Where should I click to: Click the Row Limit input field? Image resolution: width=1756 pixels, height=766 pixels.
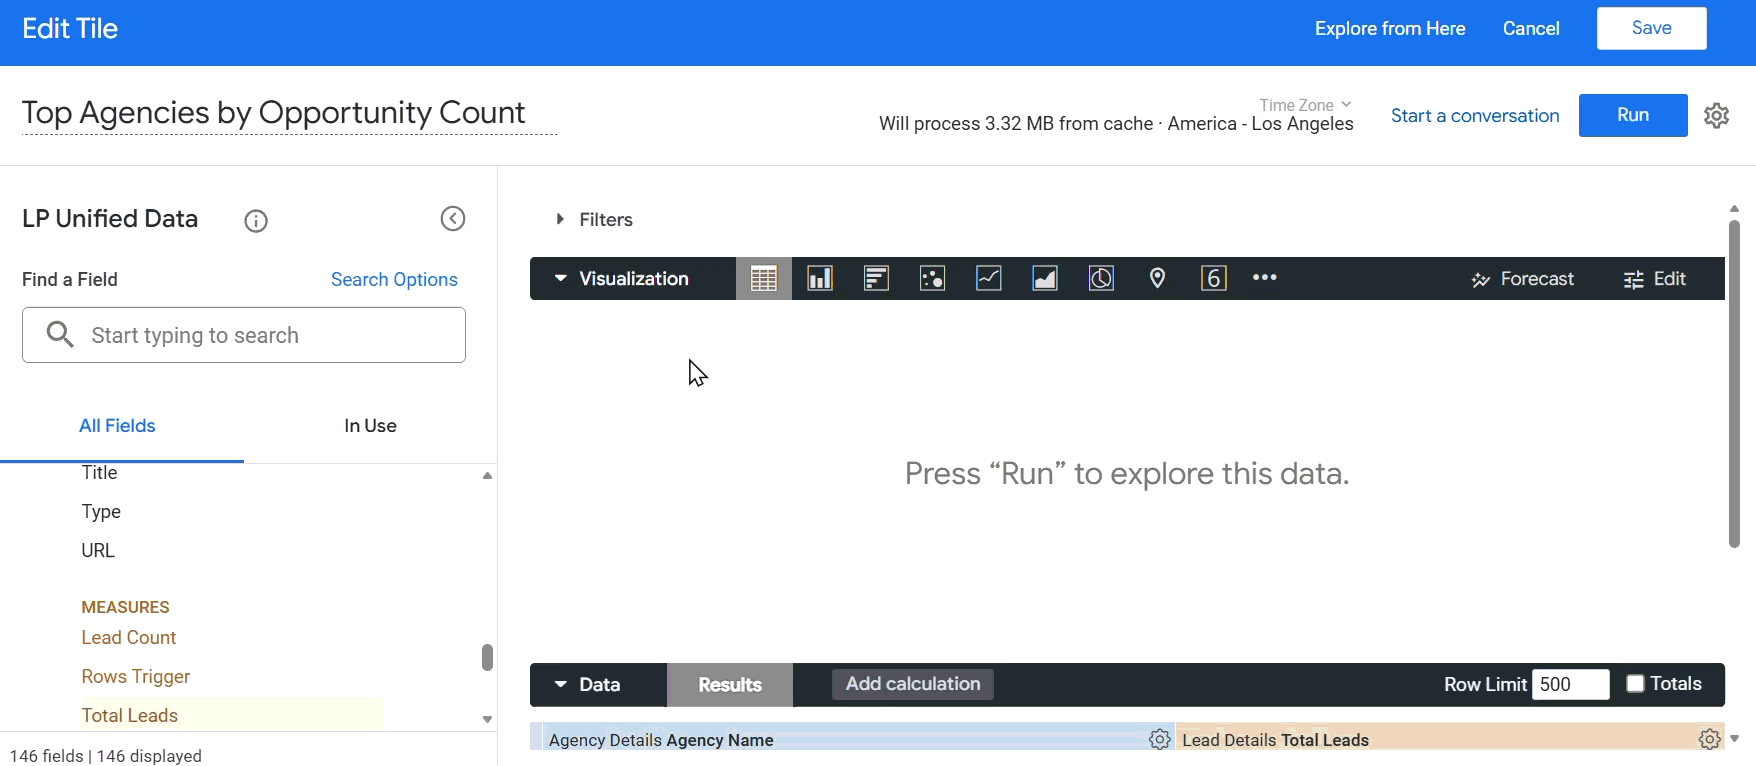[x=1571, y=684]
